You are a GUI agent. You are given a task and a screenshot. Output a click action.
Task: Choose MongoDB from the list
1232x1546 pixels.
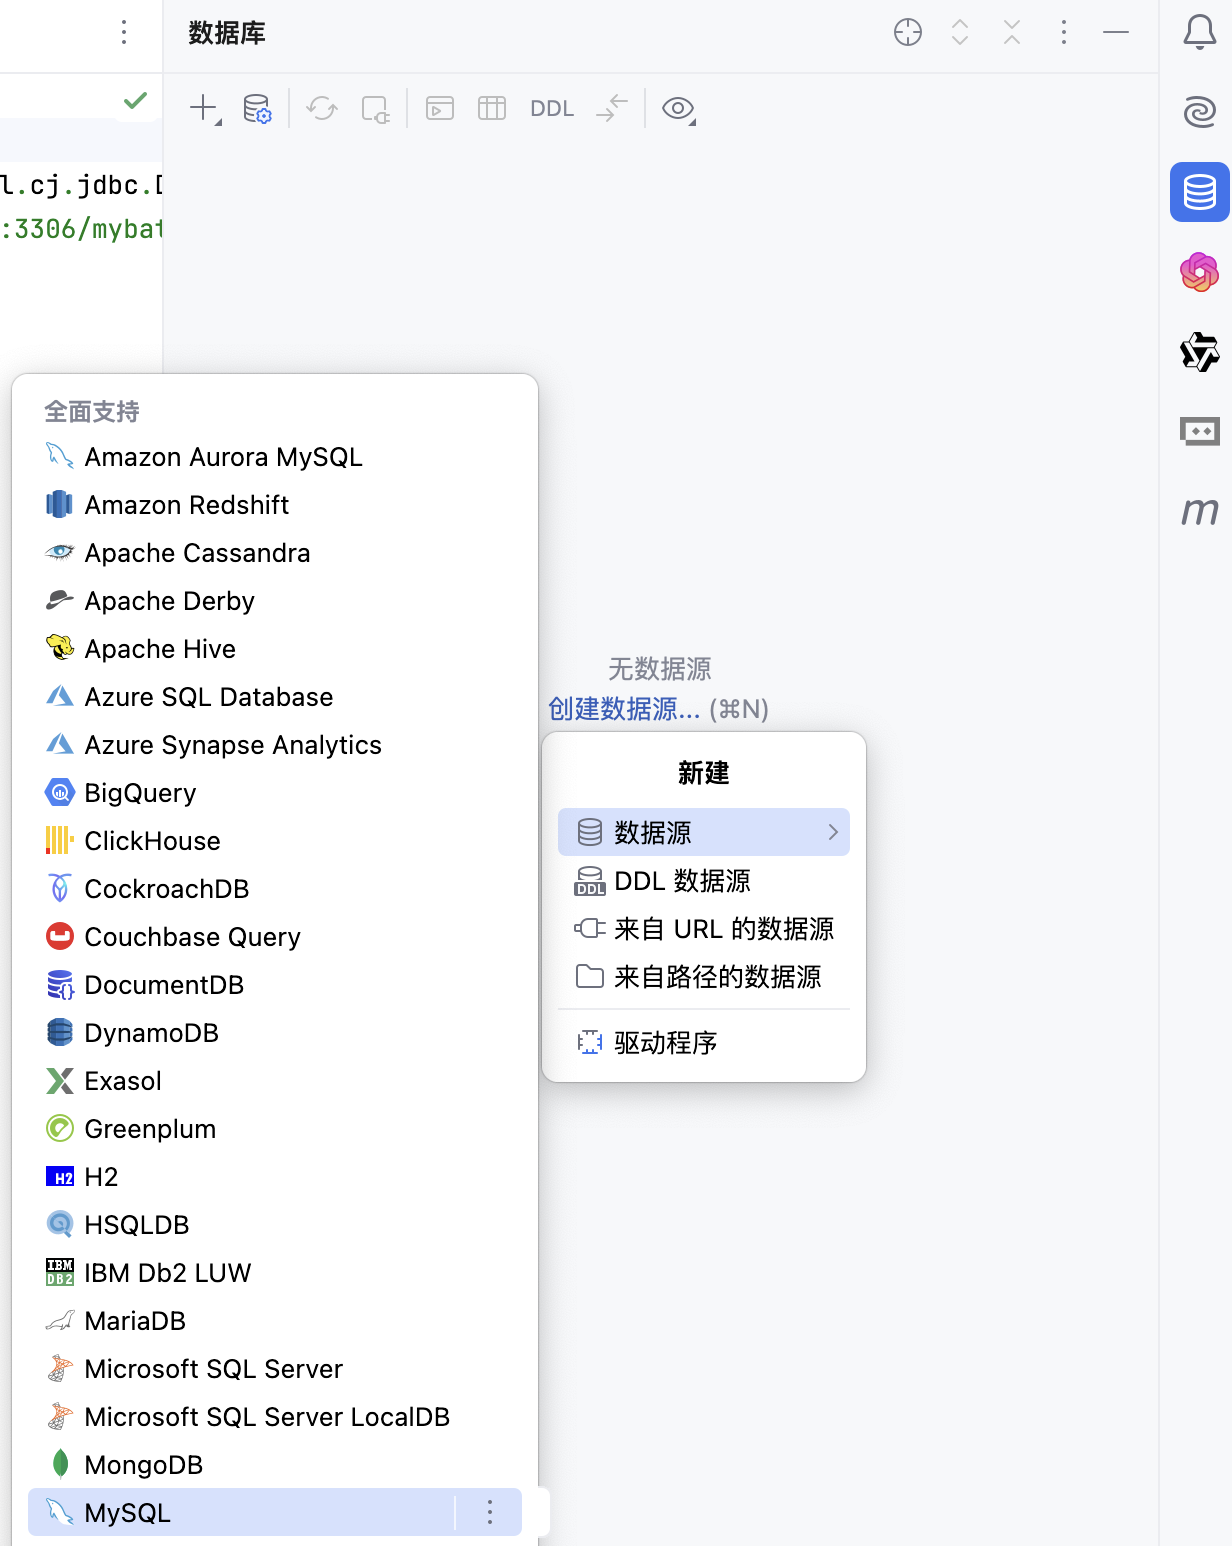275,1465
